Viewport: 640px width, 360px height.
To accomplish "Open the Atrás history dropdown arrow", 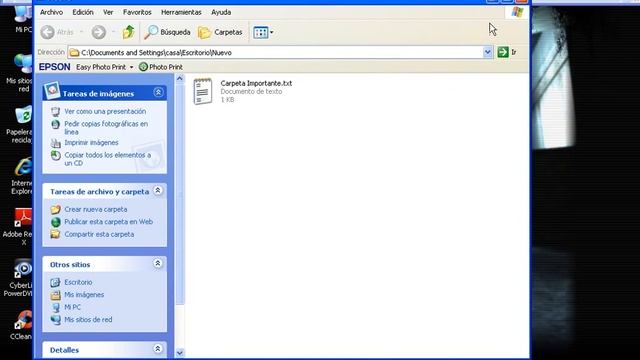I will (x=81, y=32).
